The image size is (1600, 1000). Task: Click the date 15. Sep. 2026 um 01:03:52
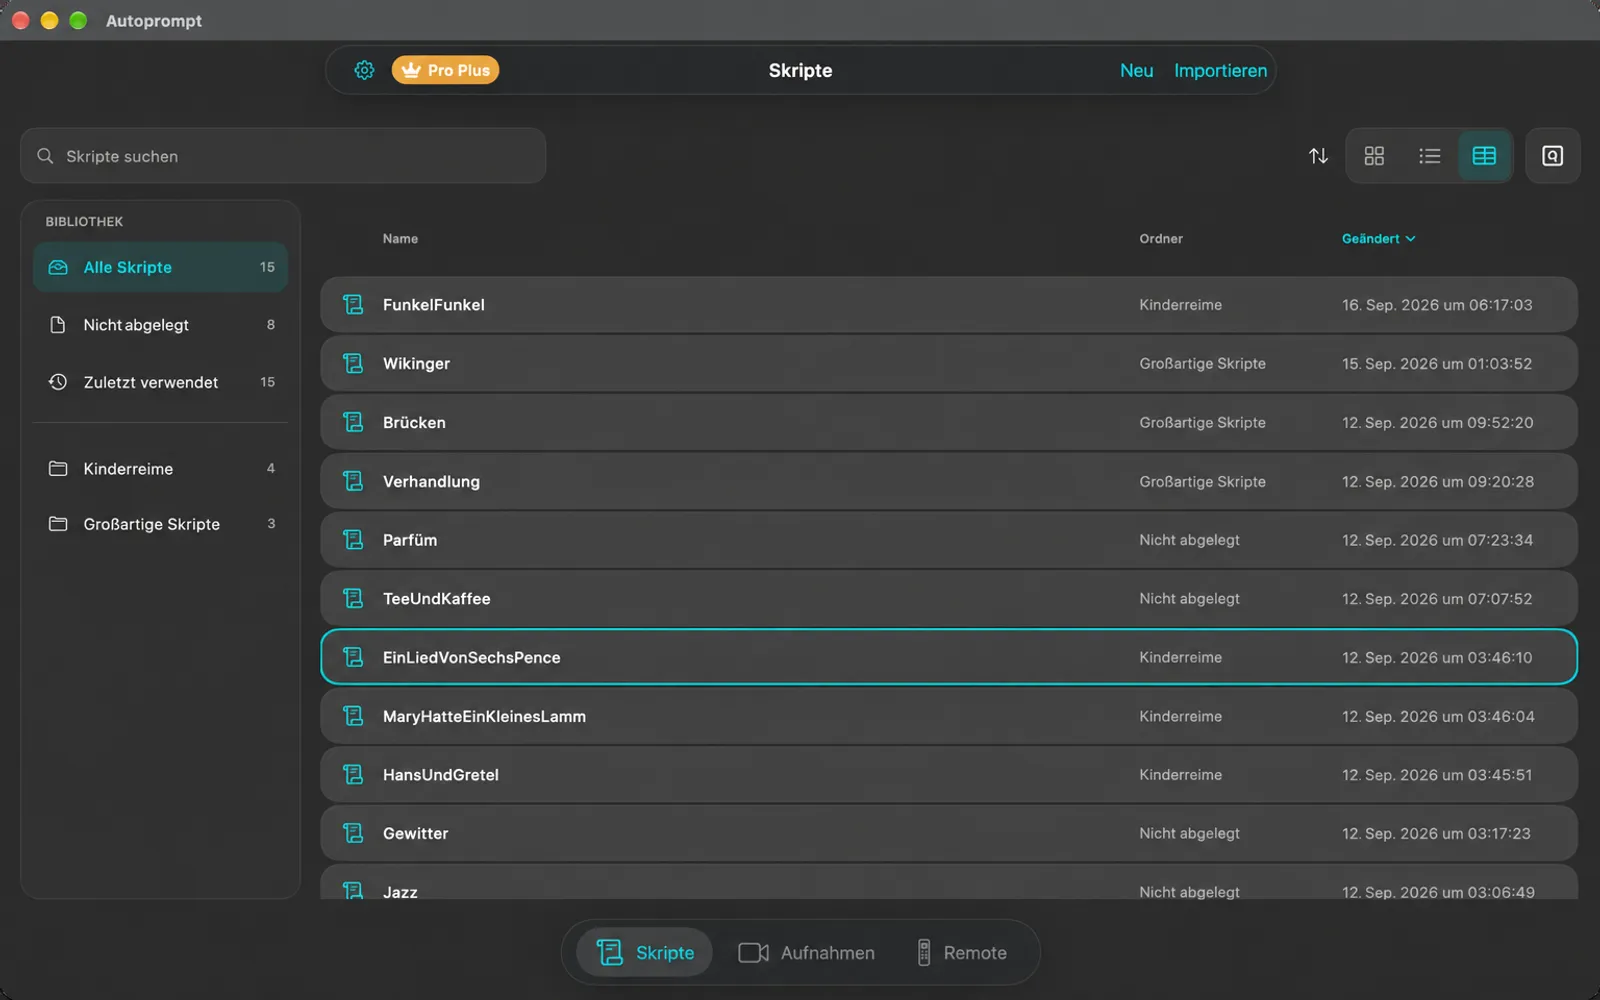click(x=1437, y=364)
